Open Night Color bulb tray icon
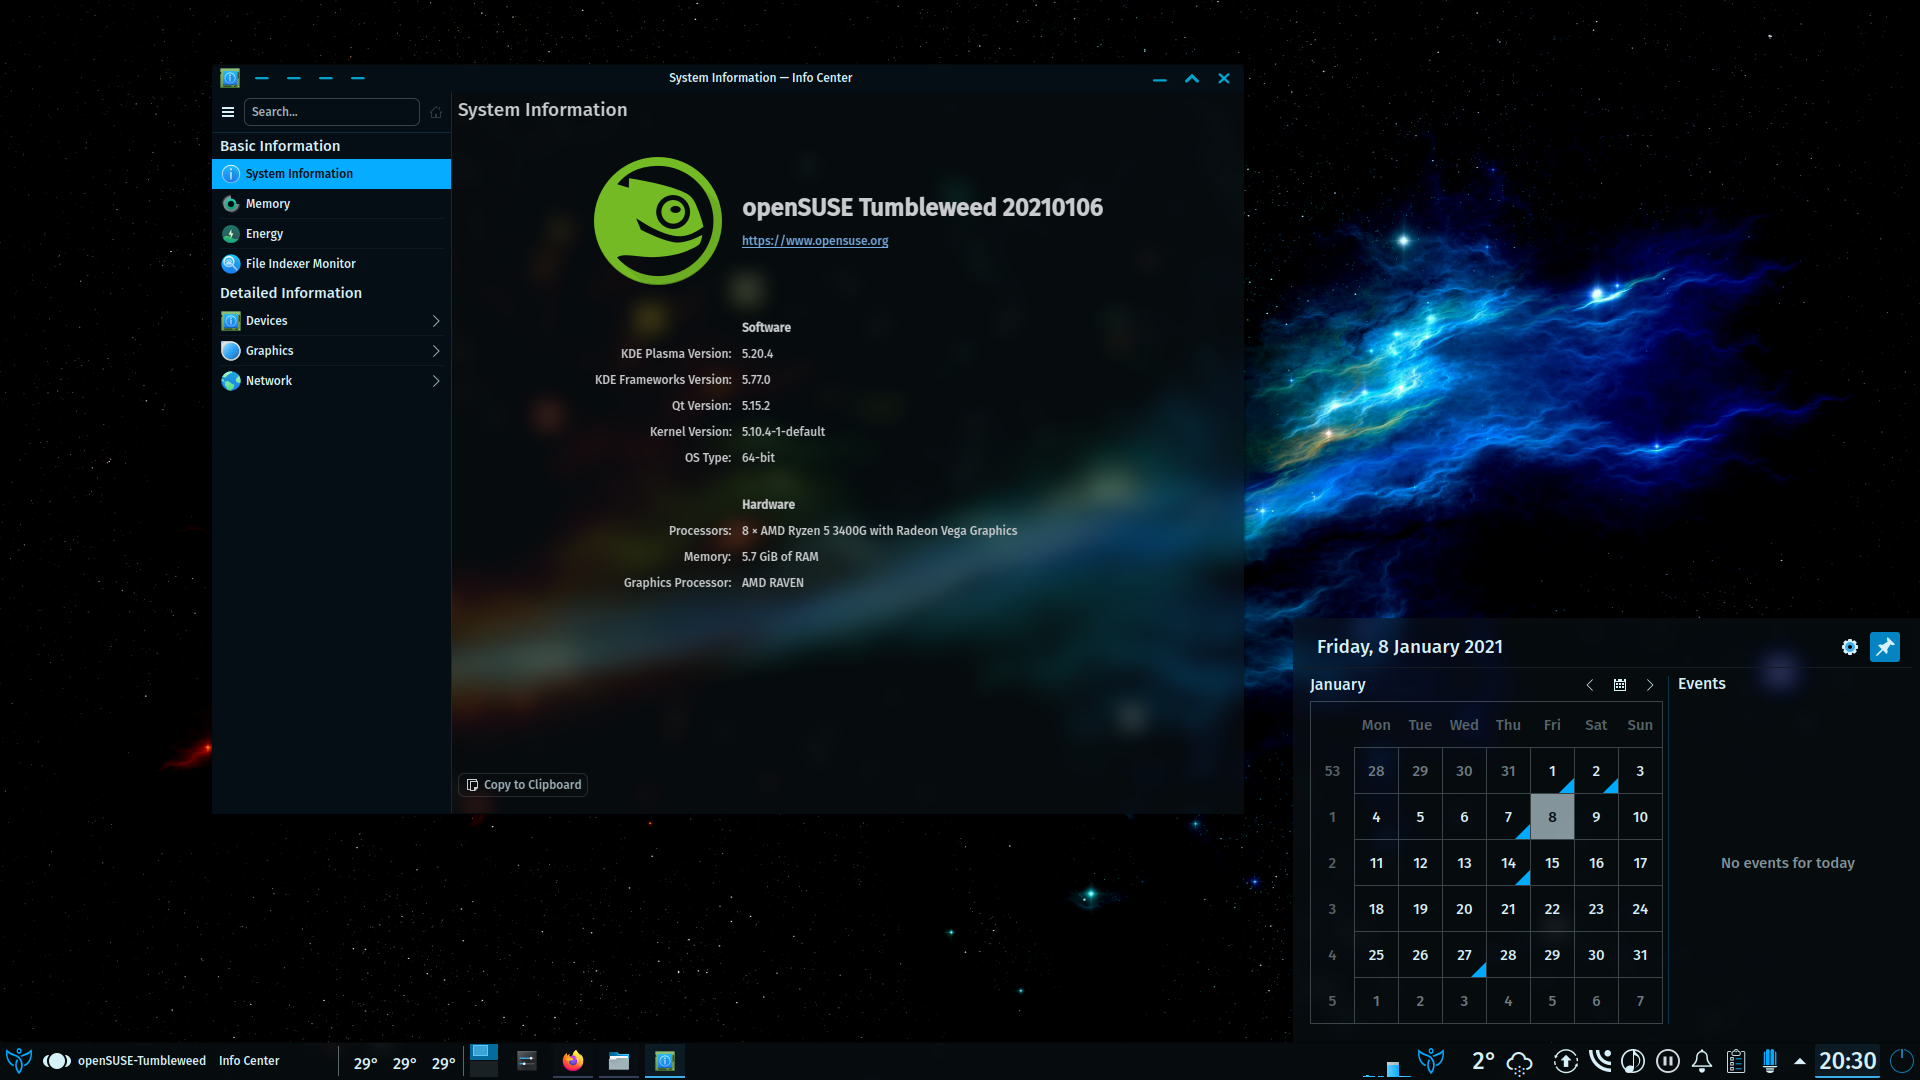The height and width of the screenshot is (1080, 1920). pyautogui.click(x=1770, y=1062)
